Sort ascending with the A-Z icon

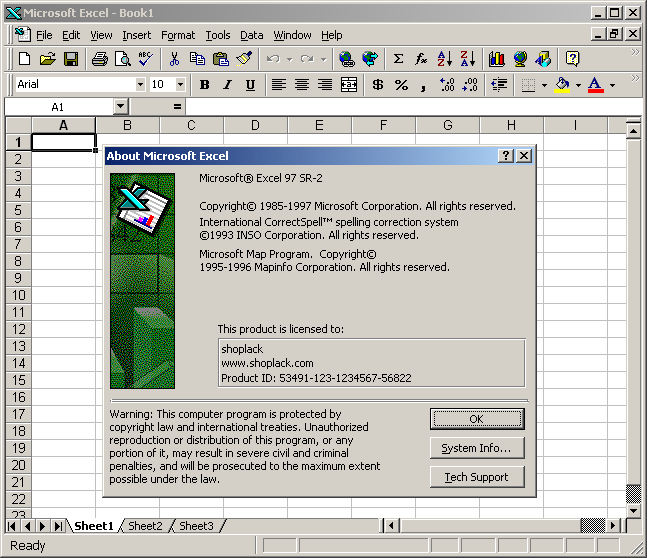[x=444, y=59]
